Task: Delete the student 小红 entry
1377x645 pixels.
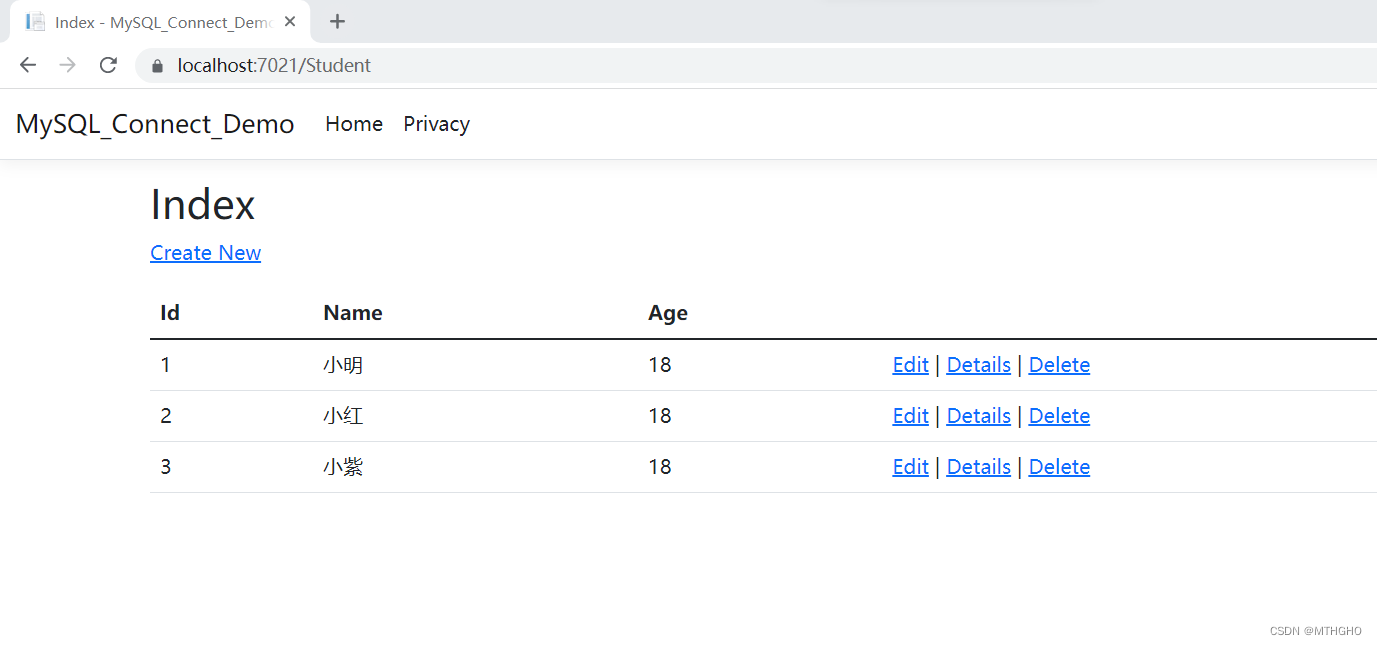Action: 1059,416
